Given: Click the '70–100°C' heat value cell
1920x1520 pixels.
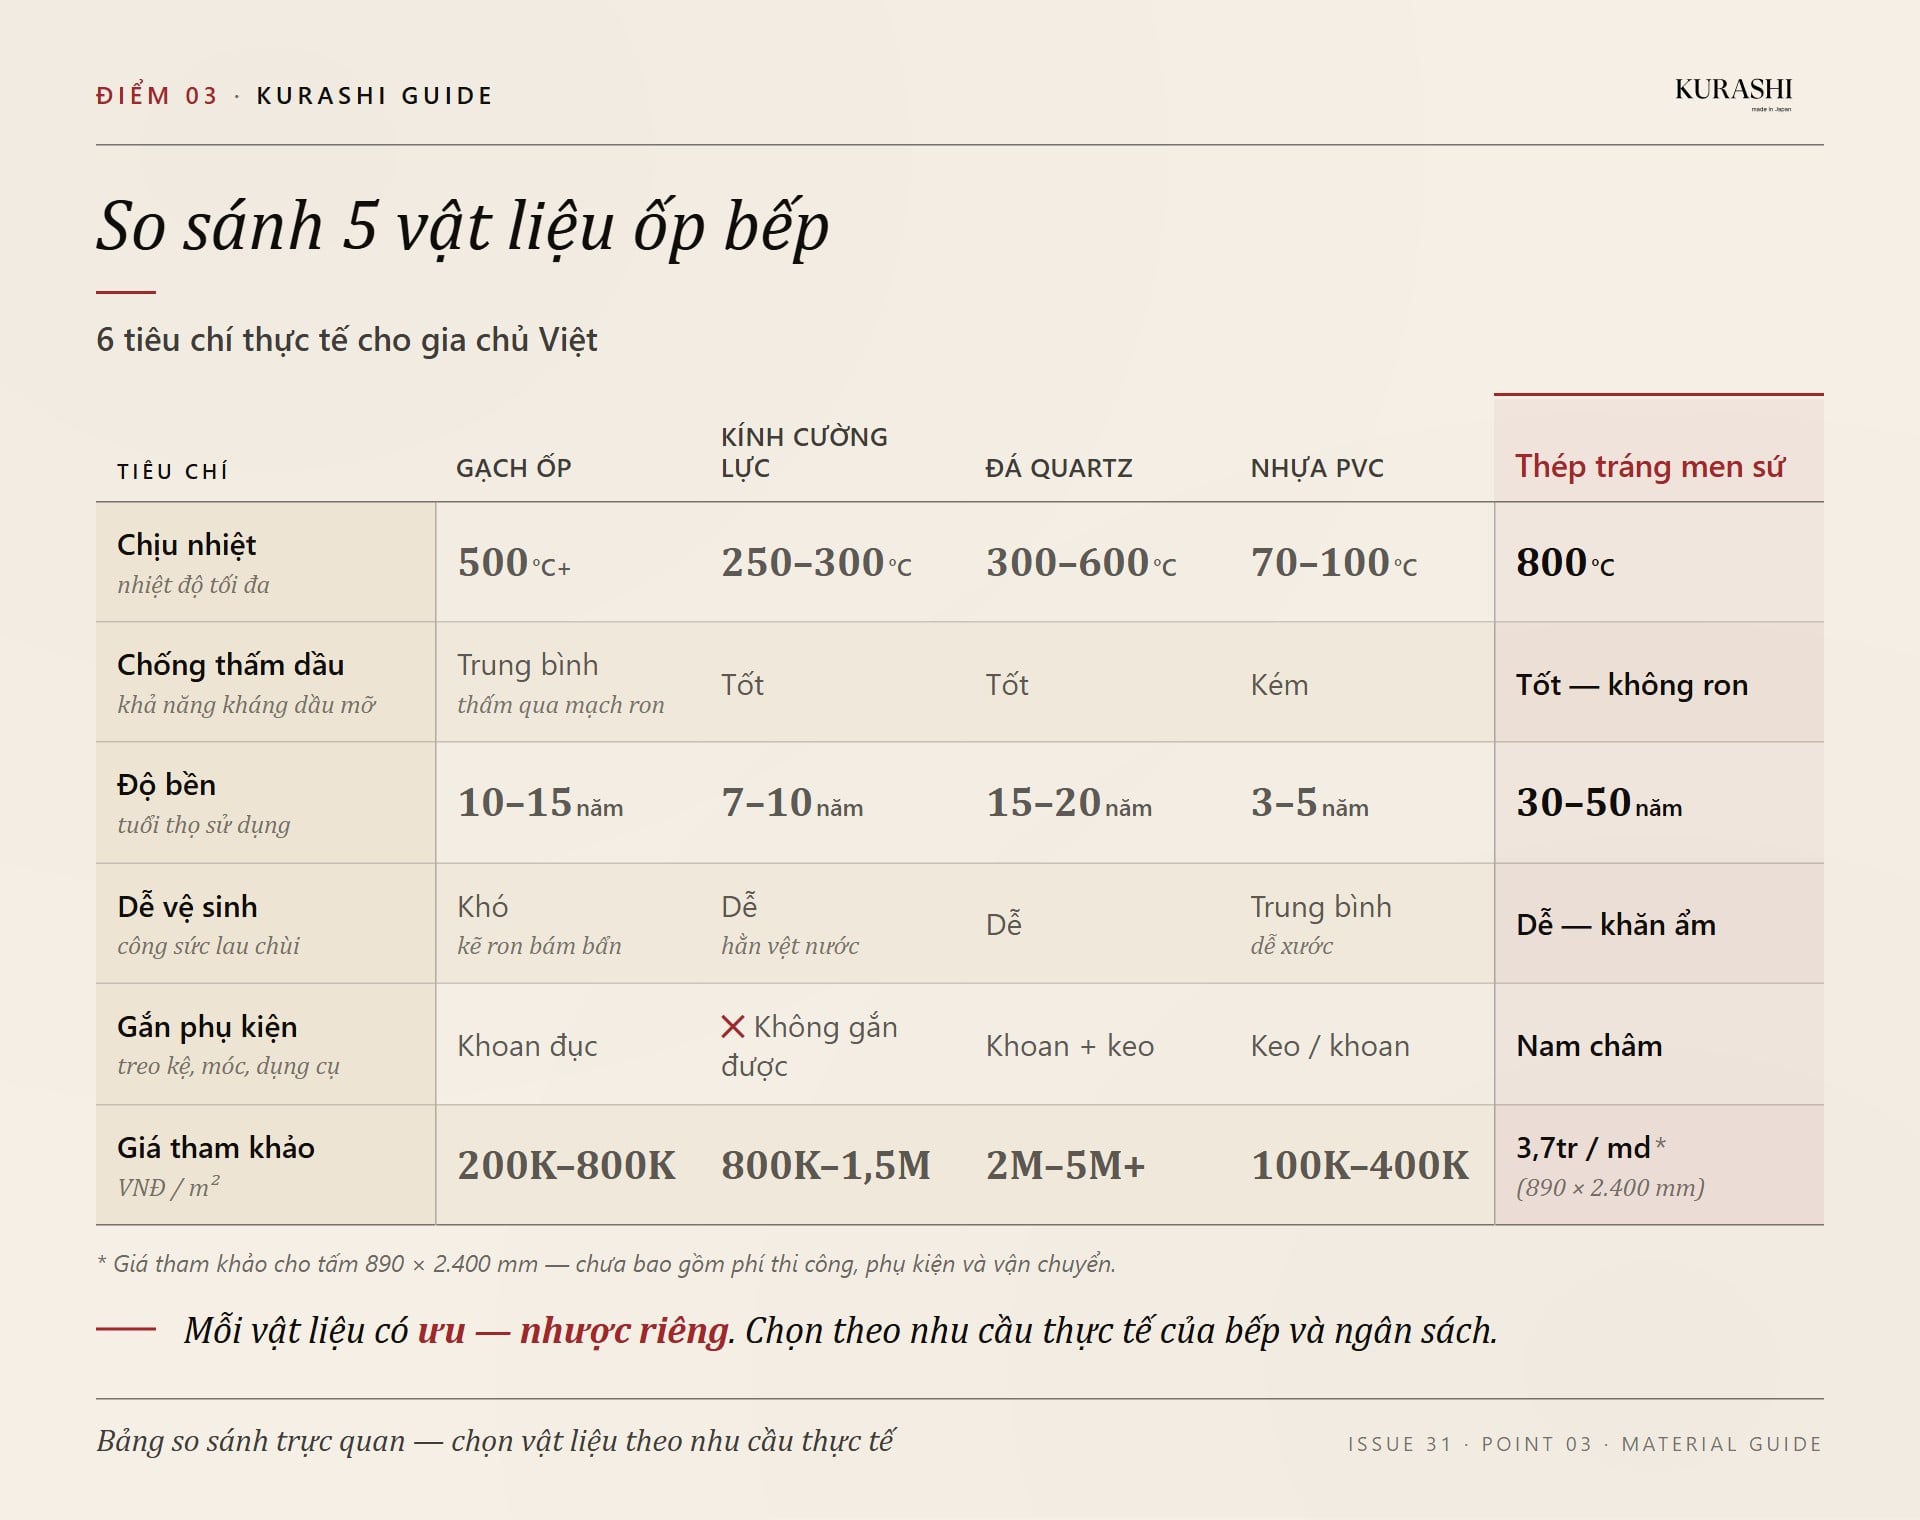Looking at the screenshot, I should point(1334,563).
